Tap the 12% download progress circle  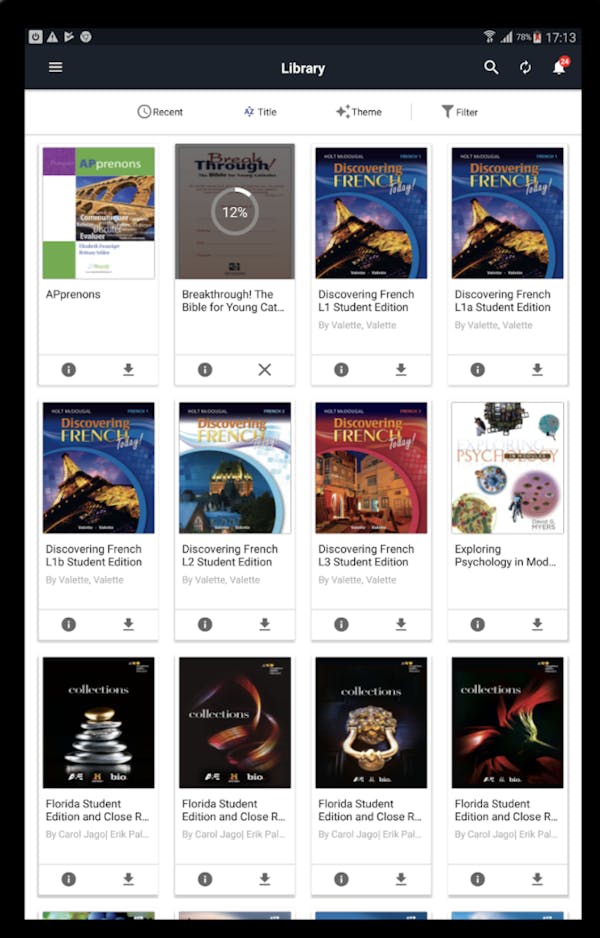(x=234, y=212)
